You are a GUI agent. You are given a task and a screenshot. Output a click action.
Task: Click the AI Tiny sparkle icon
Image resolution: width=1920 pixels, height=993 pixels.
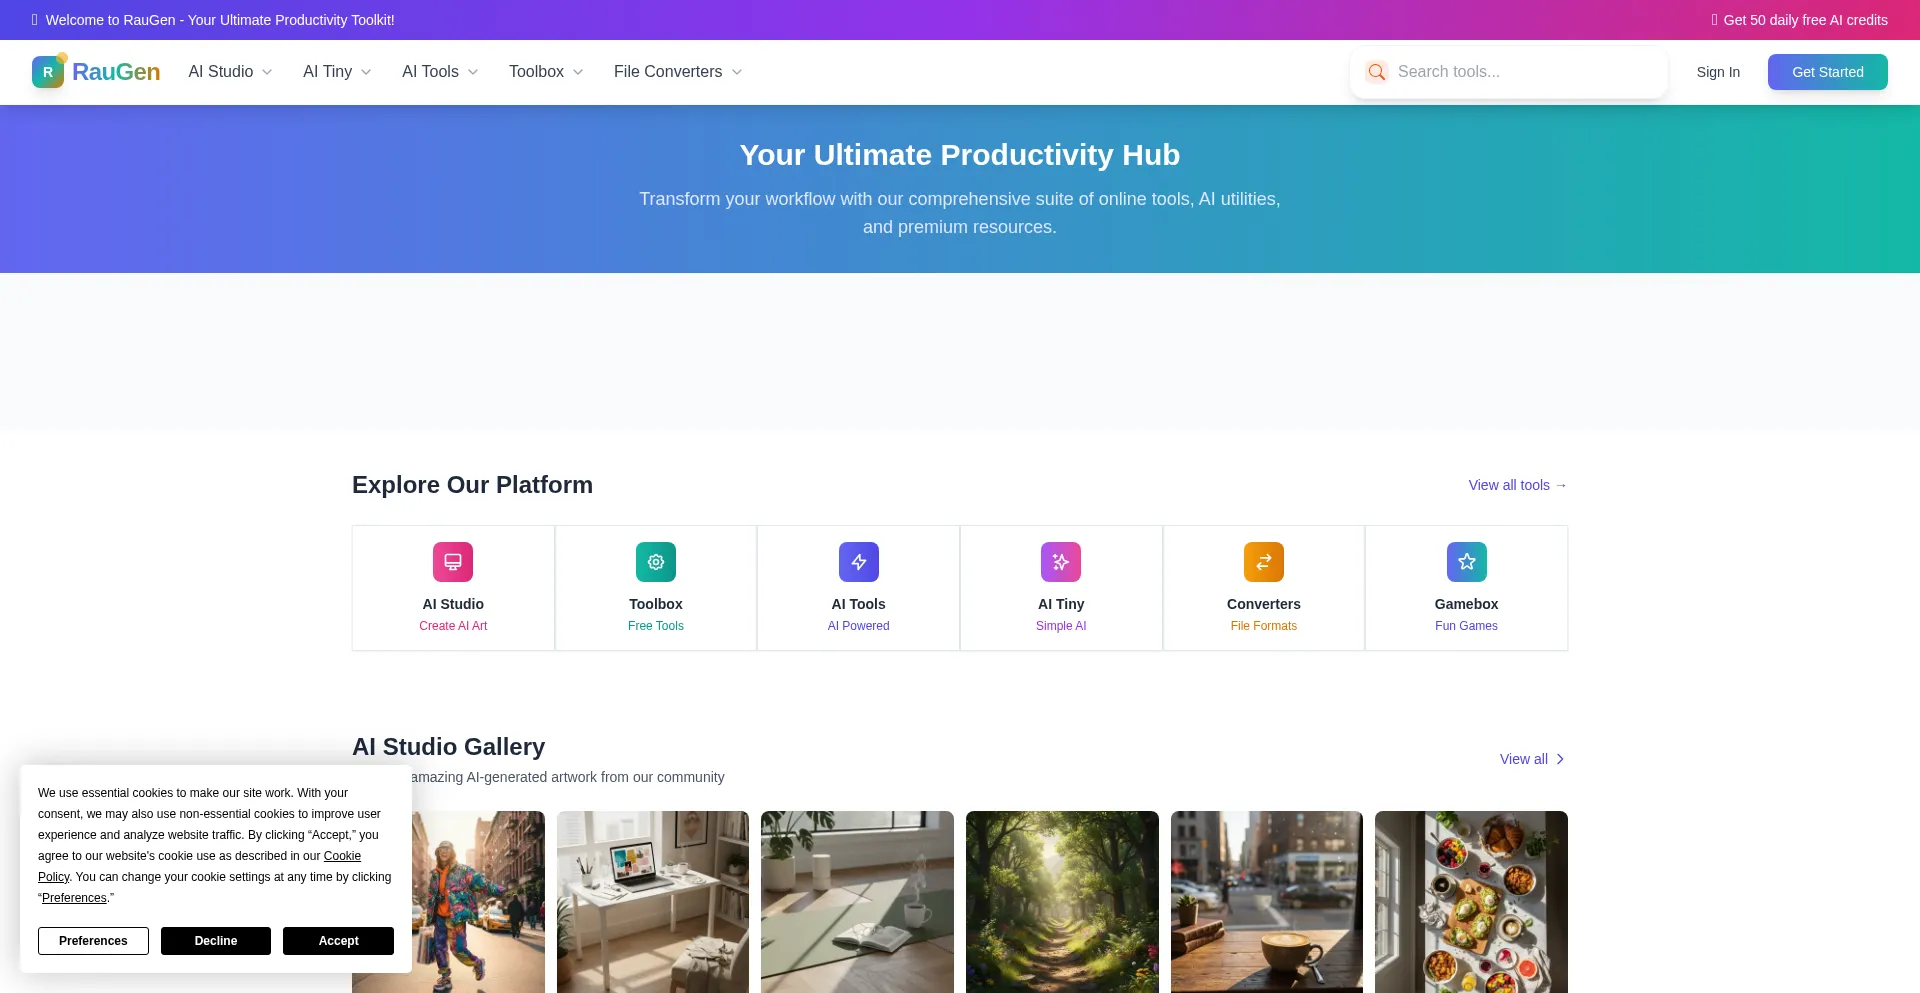(1061, 562)
